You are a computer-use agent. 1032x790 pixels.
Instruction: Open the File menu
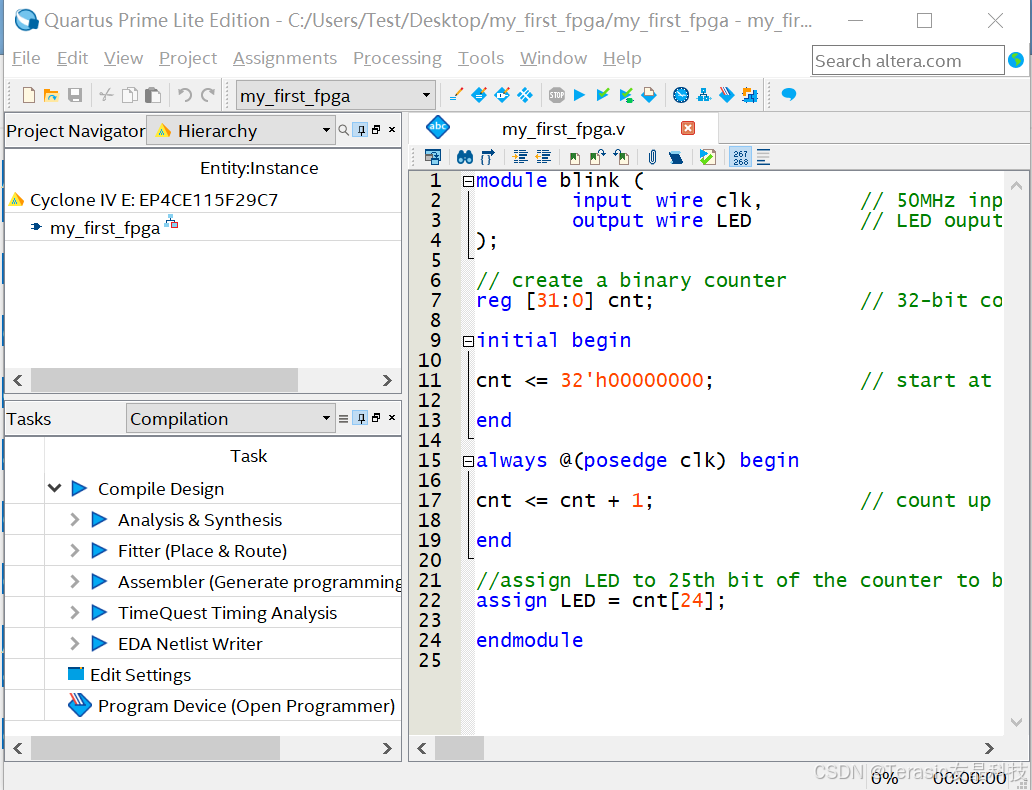[x=26, y=58]
